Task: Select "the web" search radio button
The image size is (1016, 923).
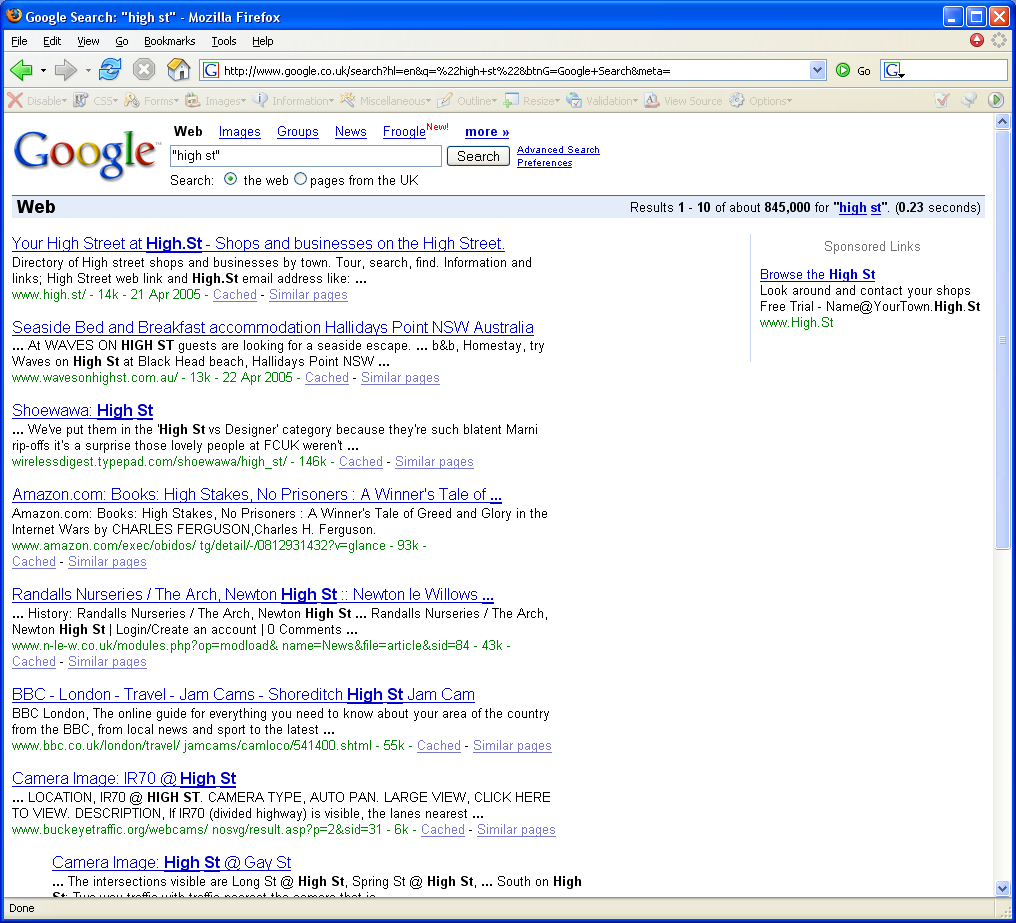Action: coord(231,180)
